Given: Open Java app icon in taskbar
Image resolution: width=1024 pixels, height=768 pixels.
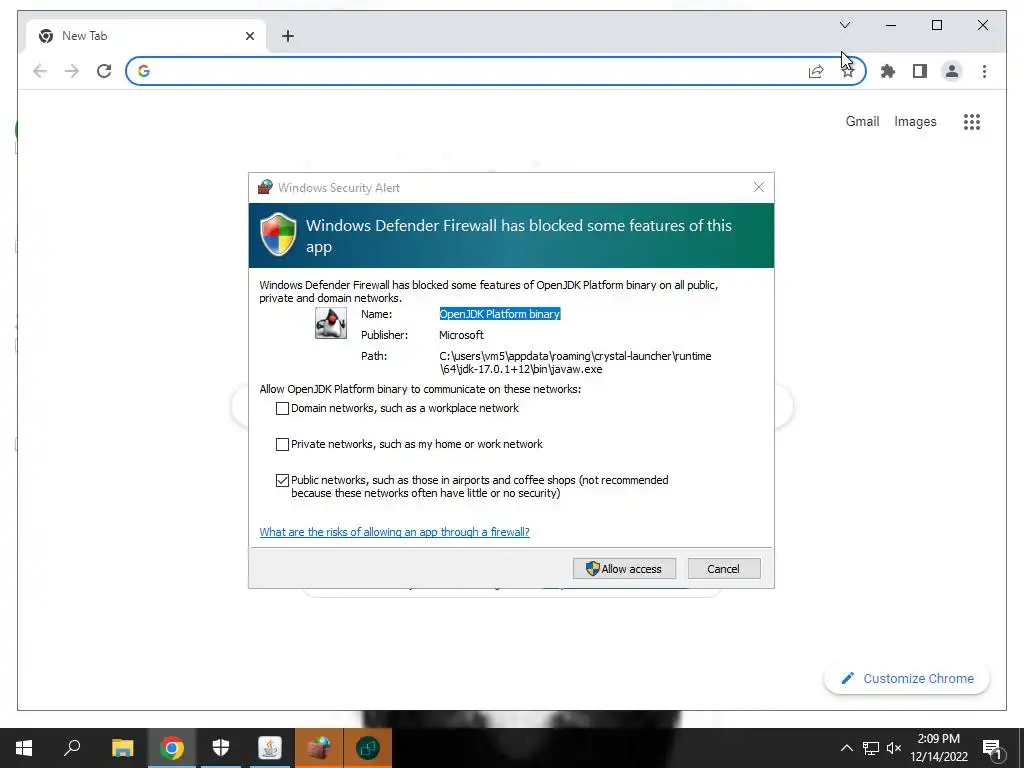Looking at the screenshot, I should pyautogui.click(x=270, y=748).
